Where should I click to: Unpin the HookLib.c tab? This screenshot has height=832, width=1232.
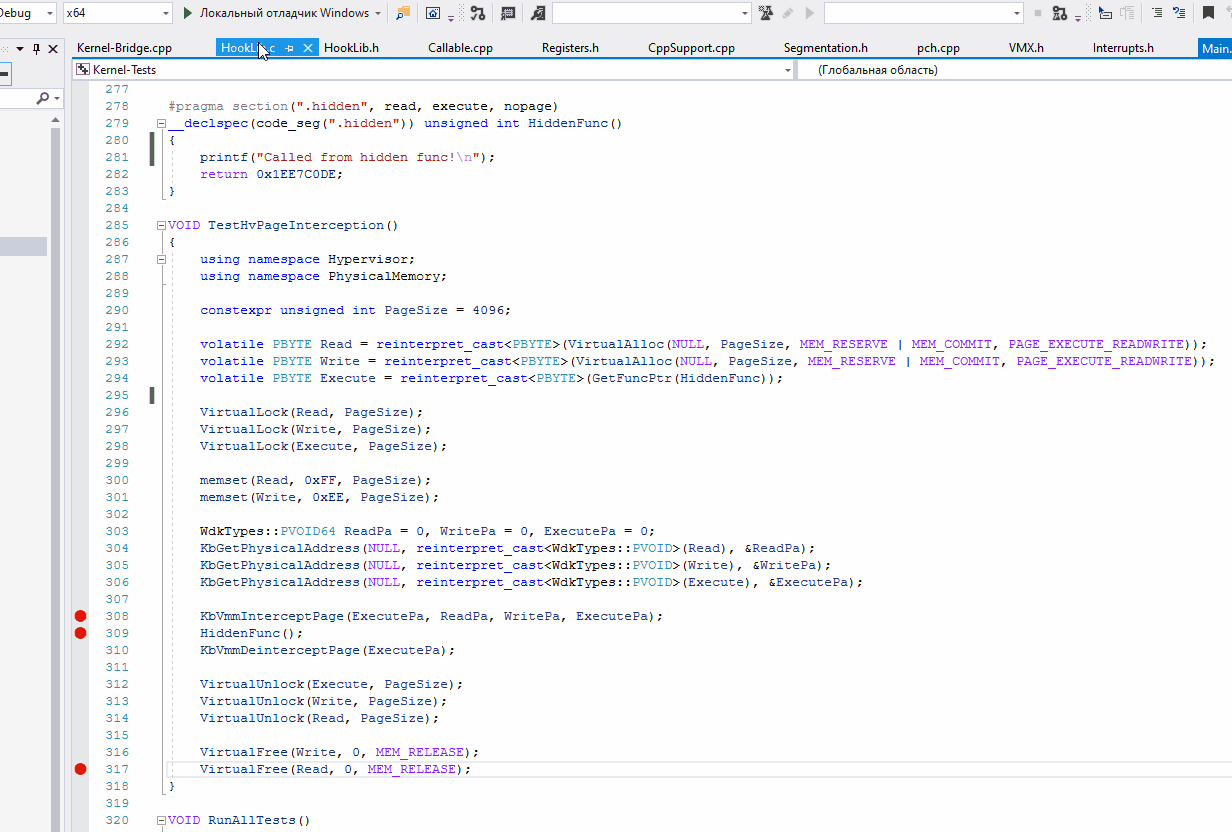tap(289, 47)
